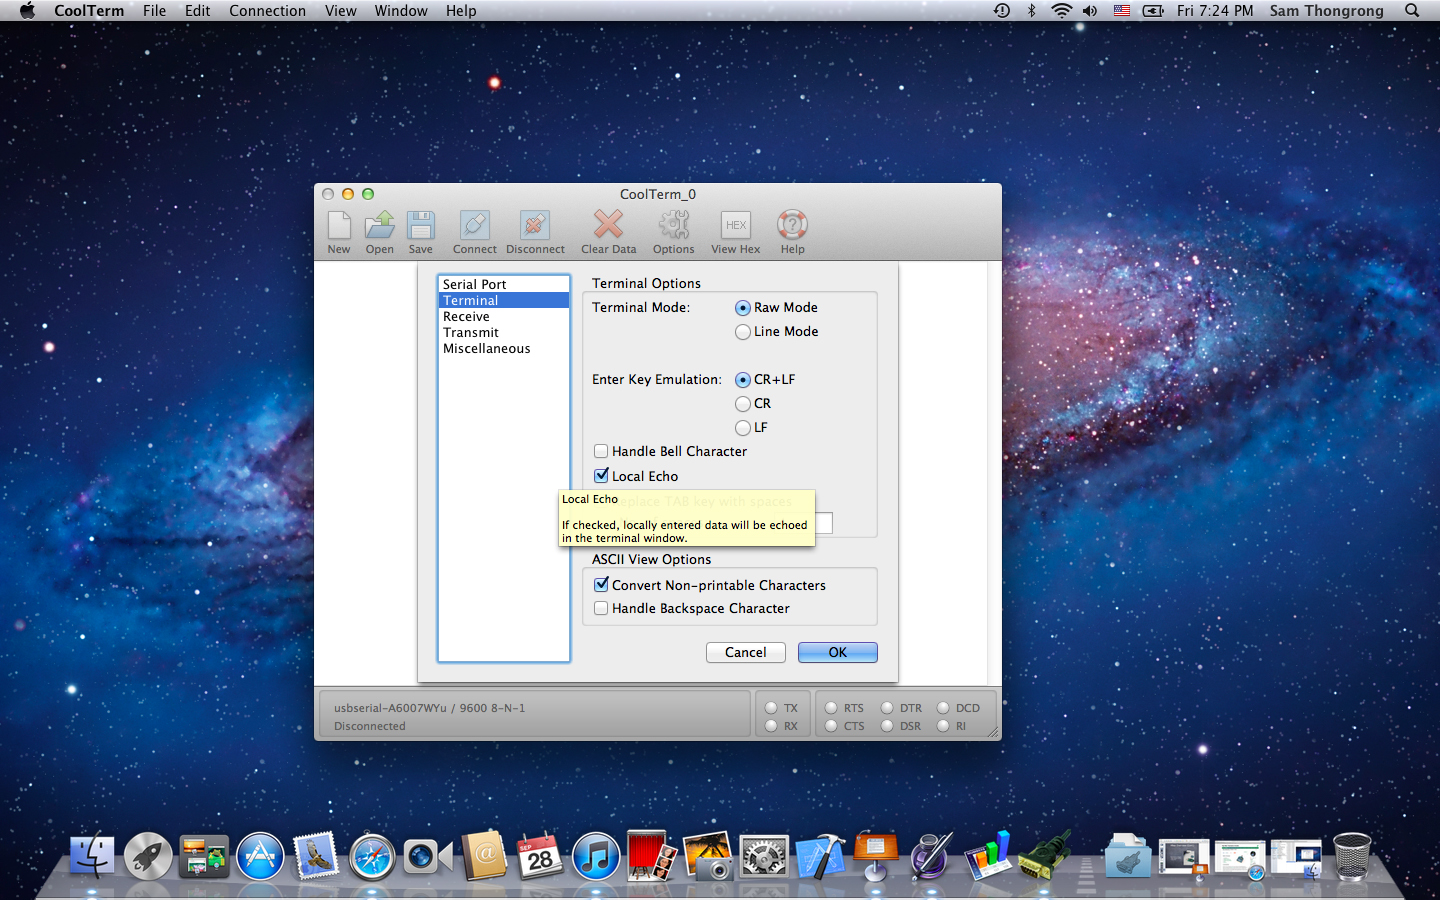Open iCal calendar showing 28
This screenshot has width=1440, height=900.
[540, 857]
